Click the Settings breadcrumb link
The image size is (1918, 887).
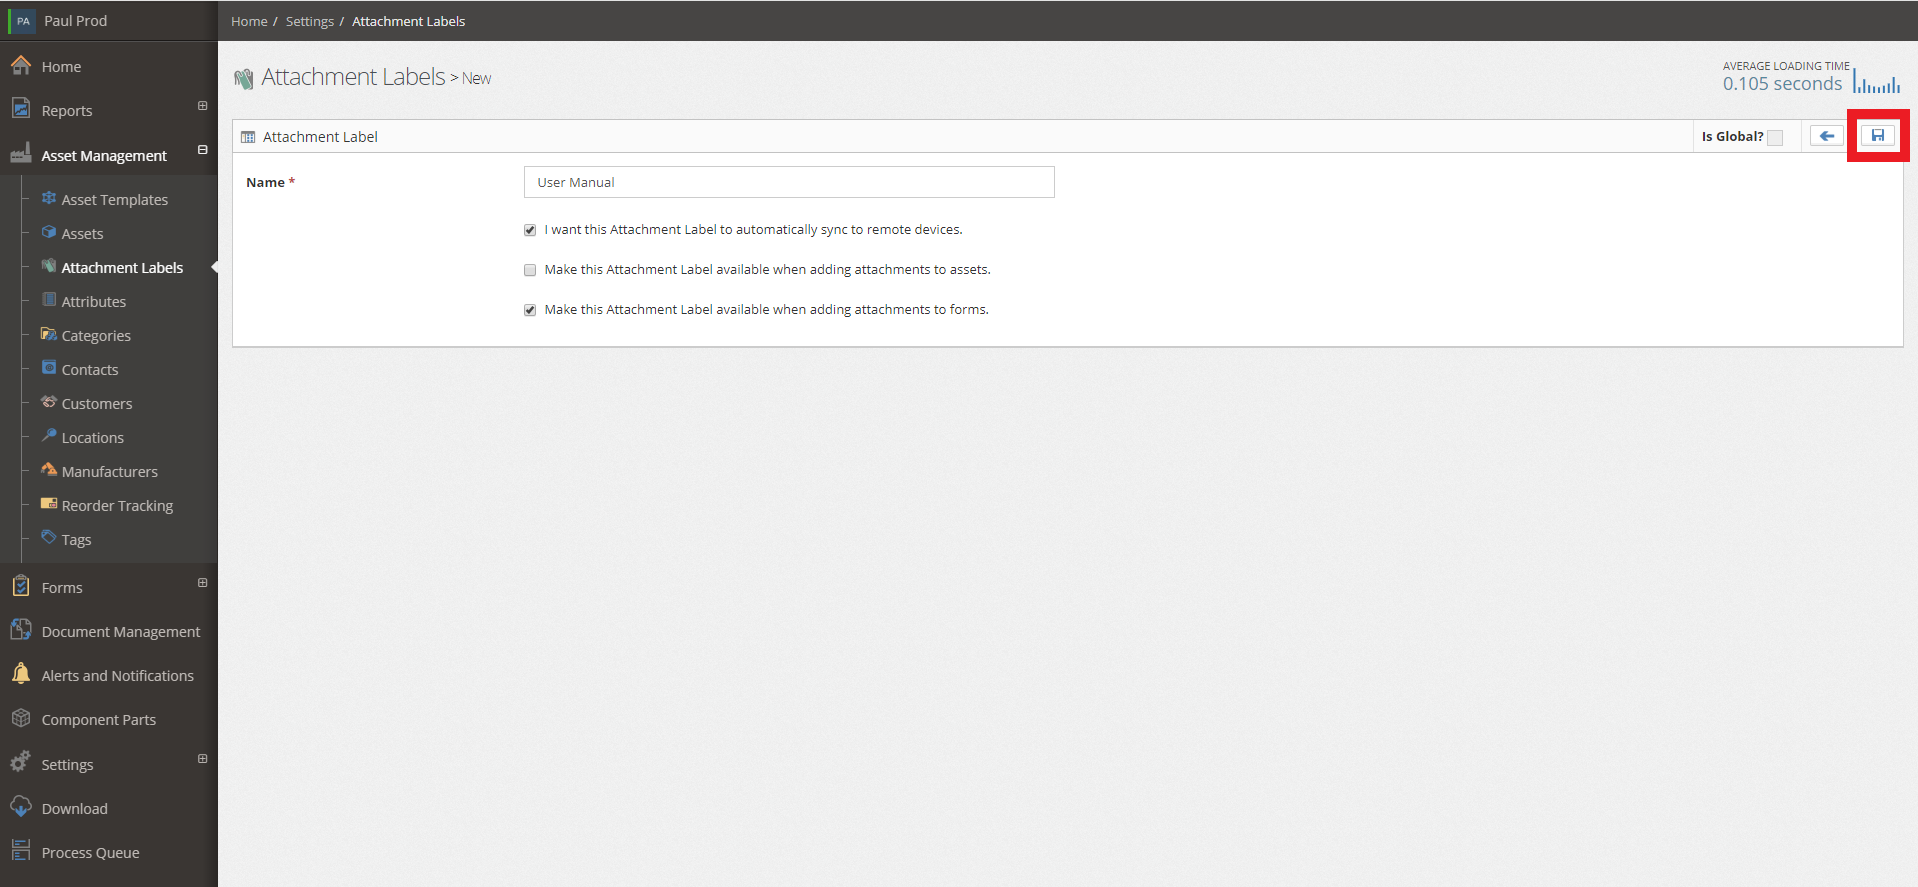(x=310, y=21)
